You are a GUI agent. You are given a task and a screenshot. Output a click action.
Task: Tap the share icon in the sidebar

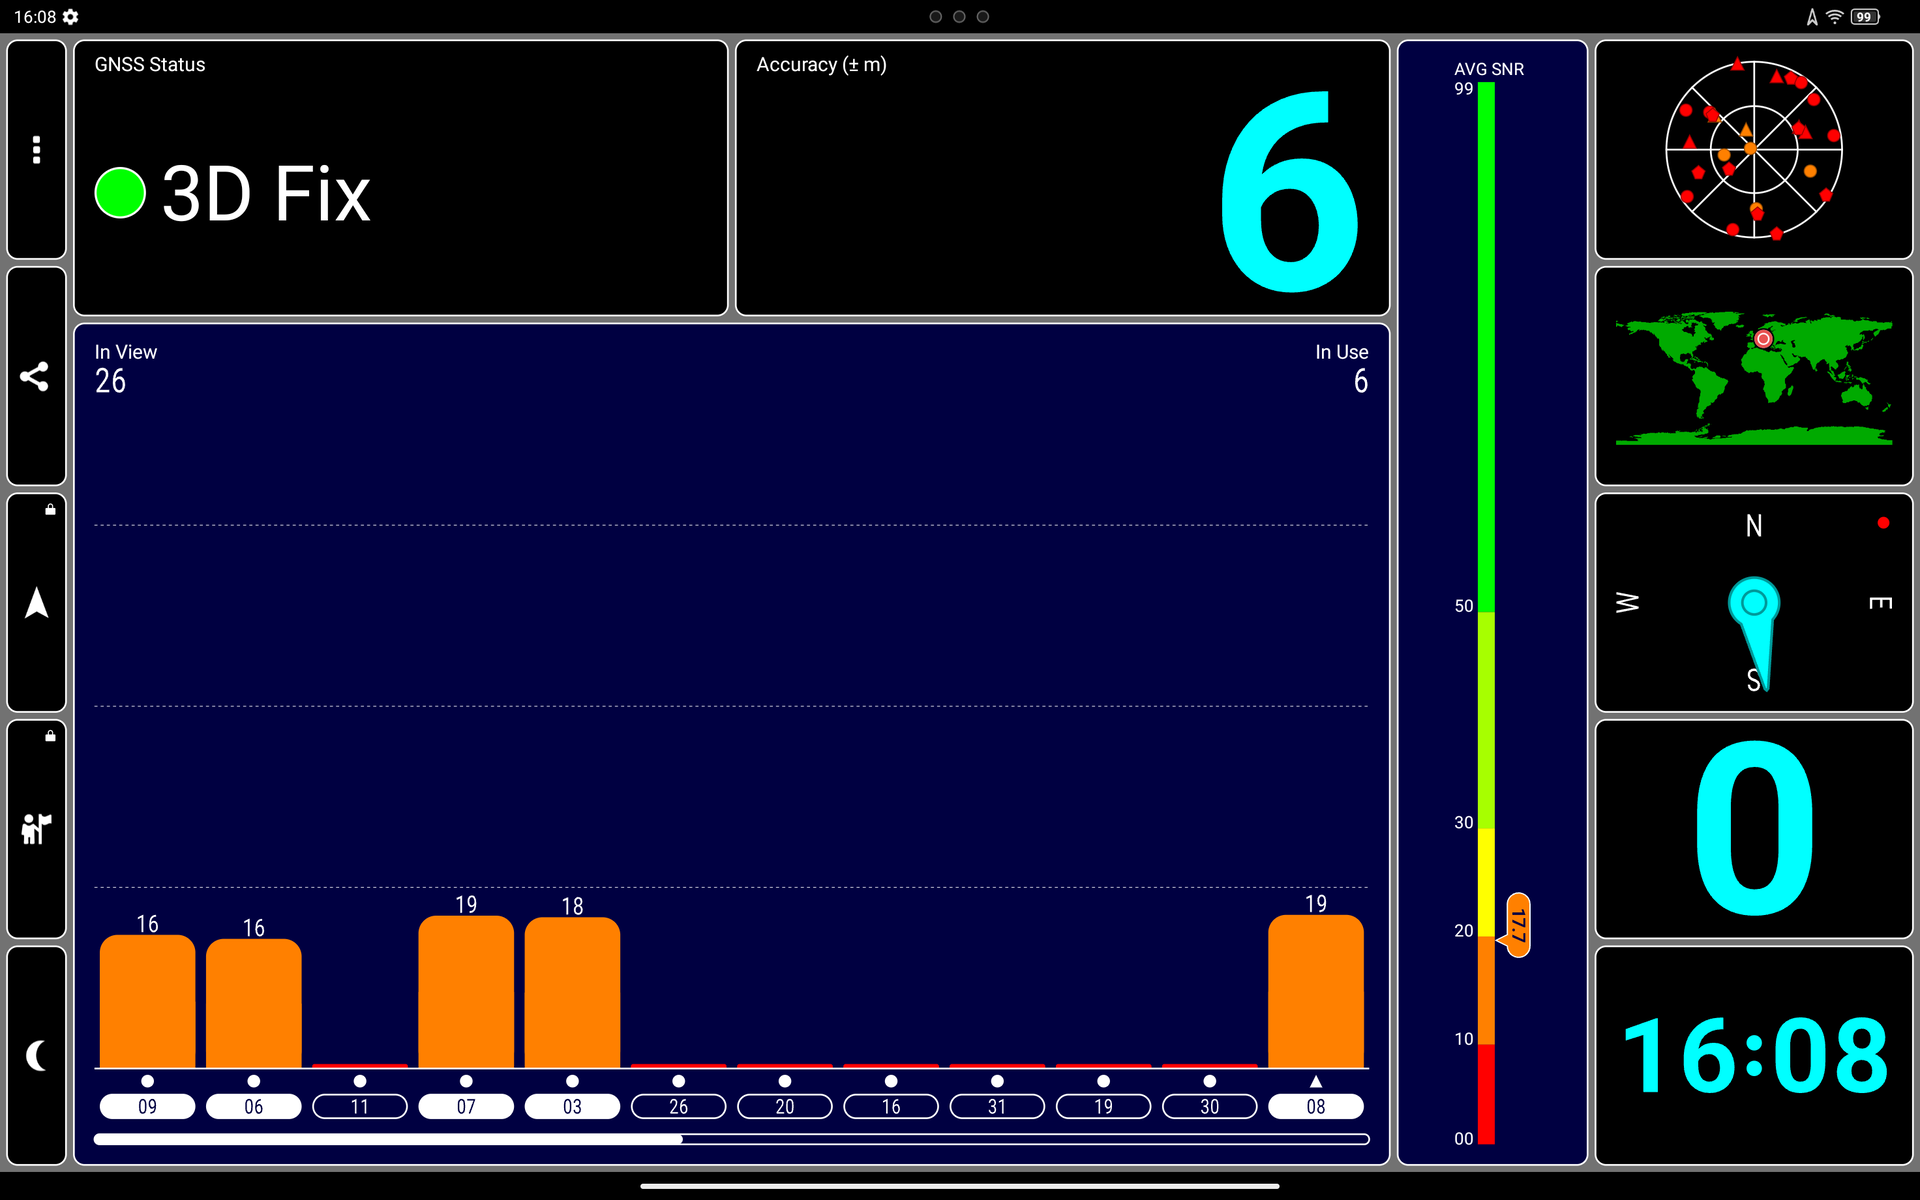click(36, 376)
